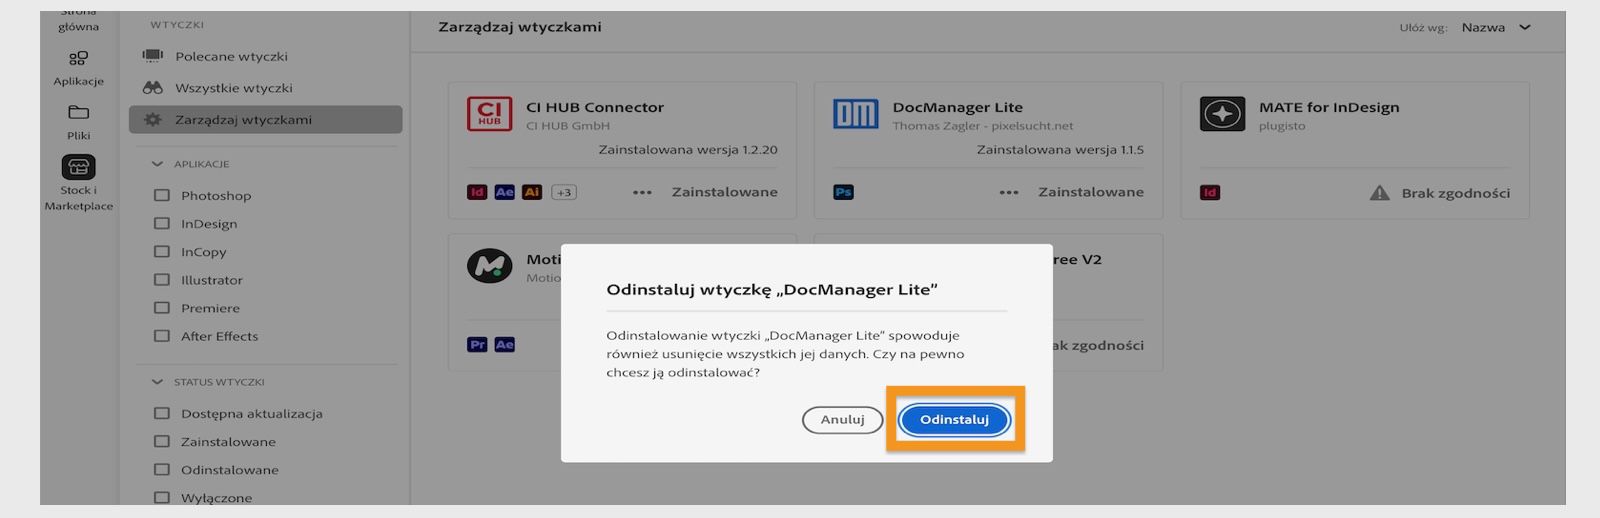Screen dimensions: 1600x518
Task: Check the InDesign filter
Action: [x=162, y=224]
